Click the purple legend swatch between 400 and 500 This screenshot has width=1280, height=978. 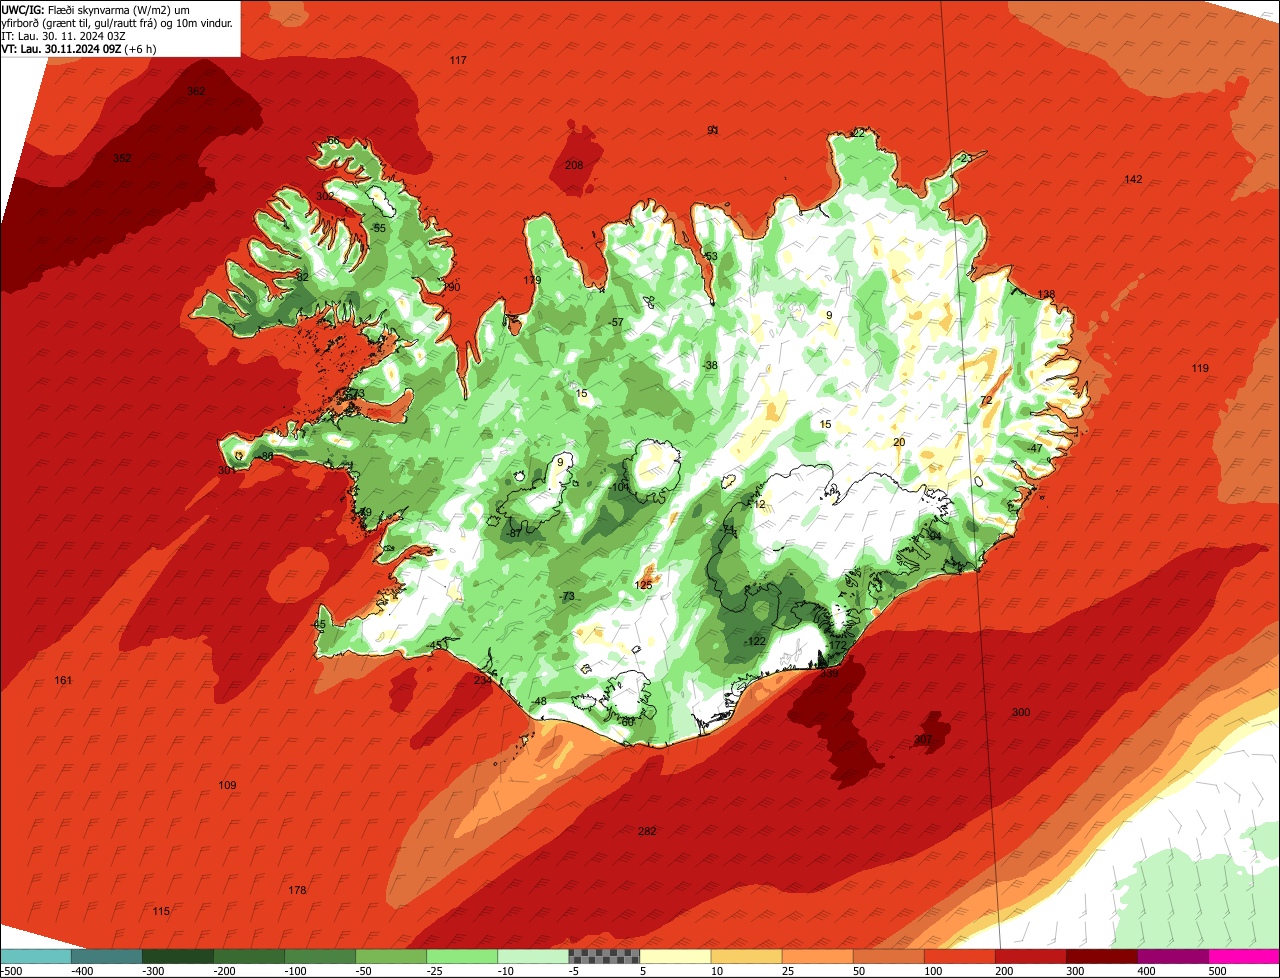[x=1173, y=956]
